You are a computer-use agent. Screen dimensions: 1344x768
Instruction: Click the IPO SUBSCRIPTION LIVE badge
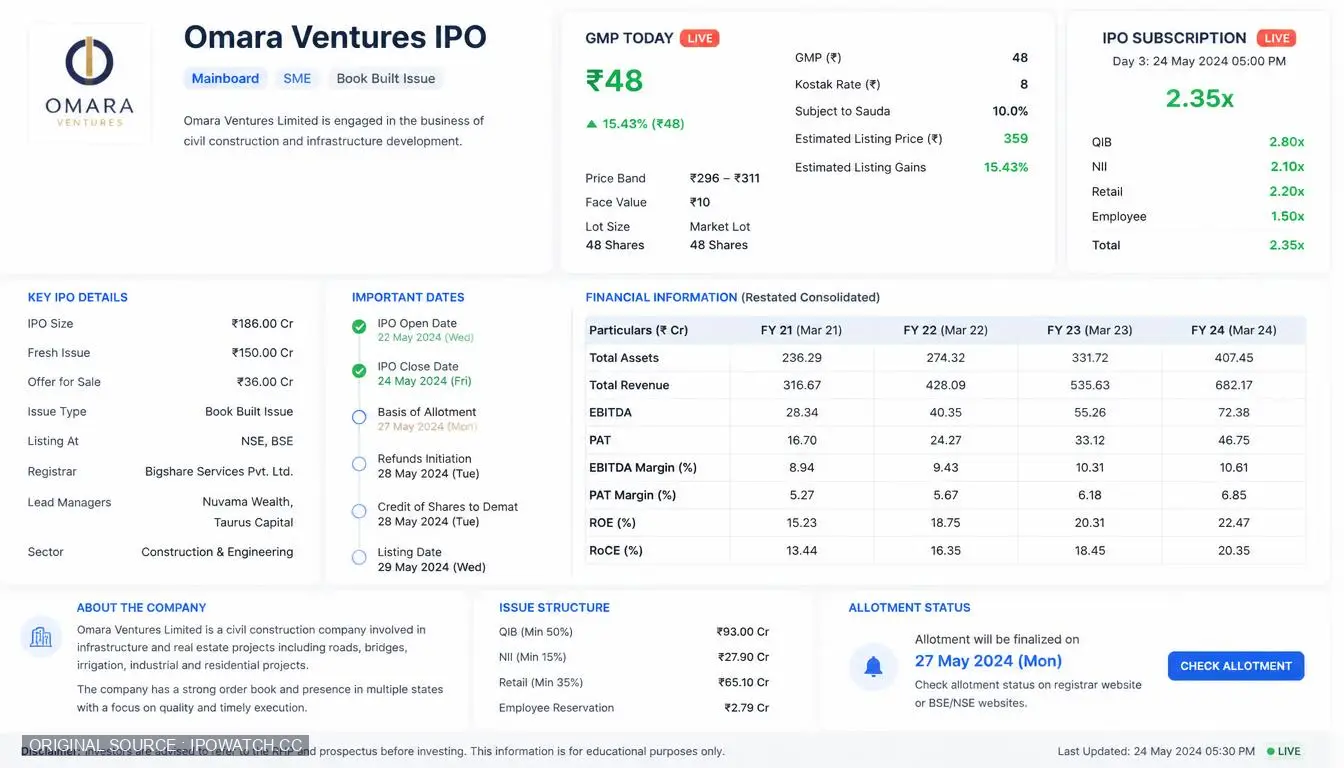pyautogui.click(x=1276, y=39)
